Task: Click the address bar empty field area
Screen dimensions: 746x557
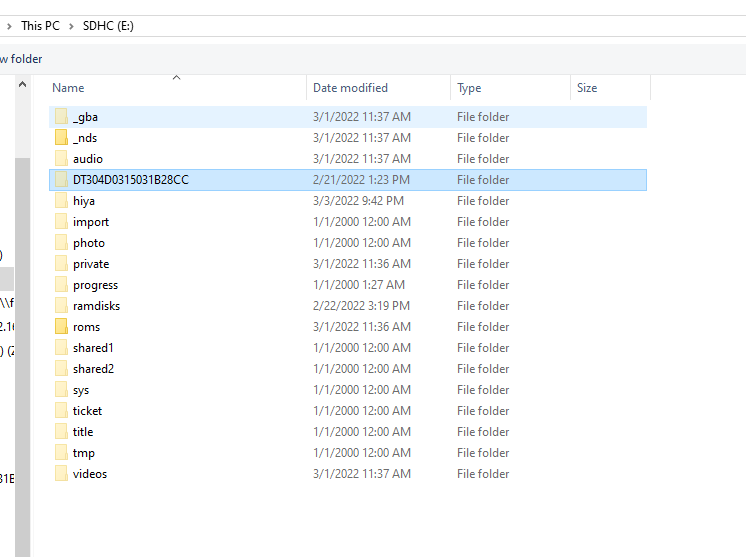Action: pos(438,26)
